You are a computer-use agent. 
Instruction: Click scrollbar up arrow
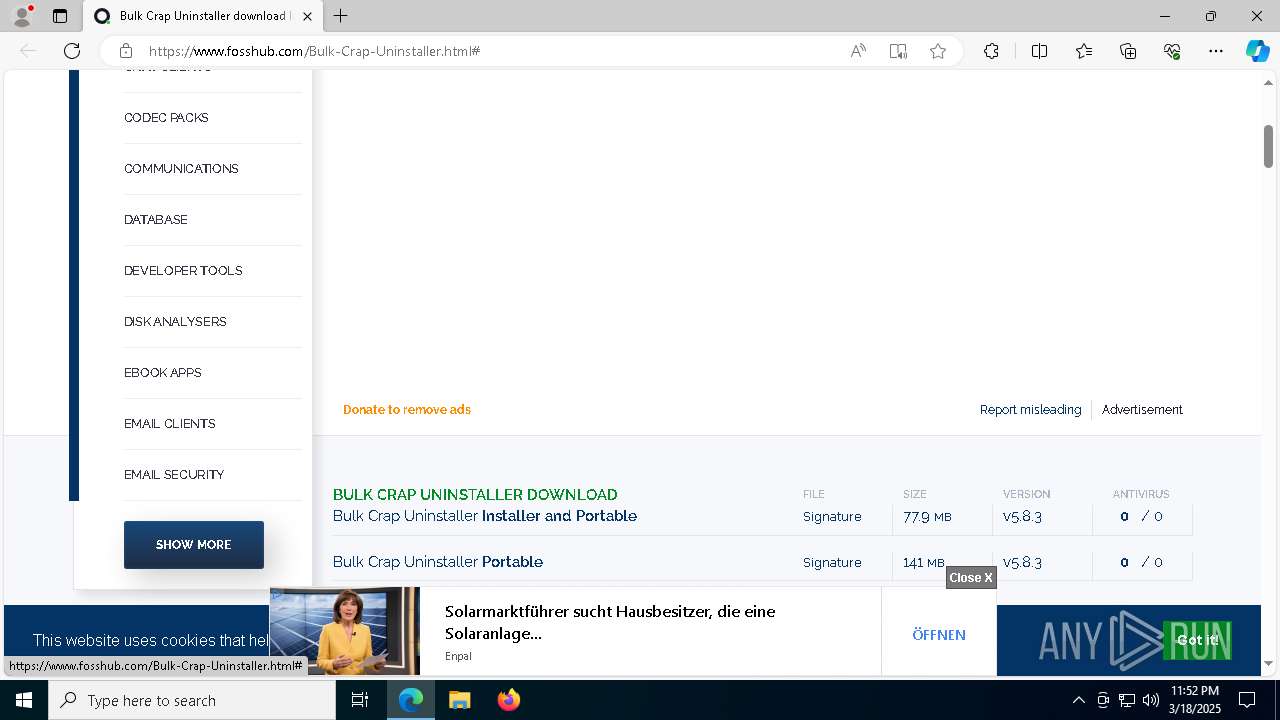point(1268,82)
